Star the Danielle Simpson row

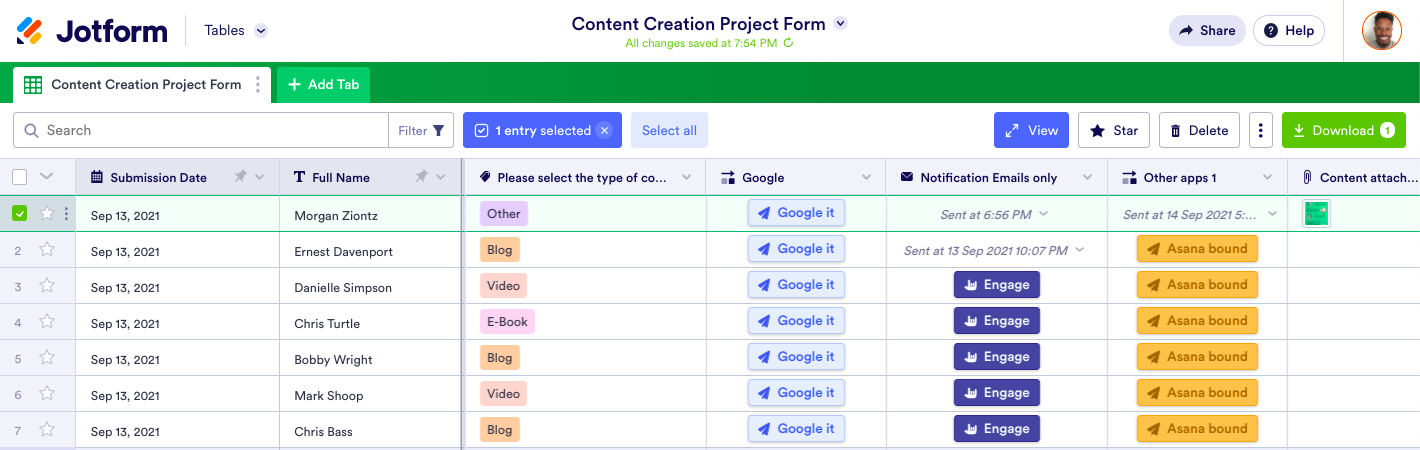47,287
